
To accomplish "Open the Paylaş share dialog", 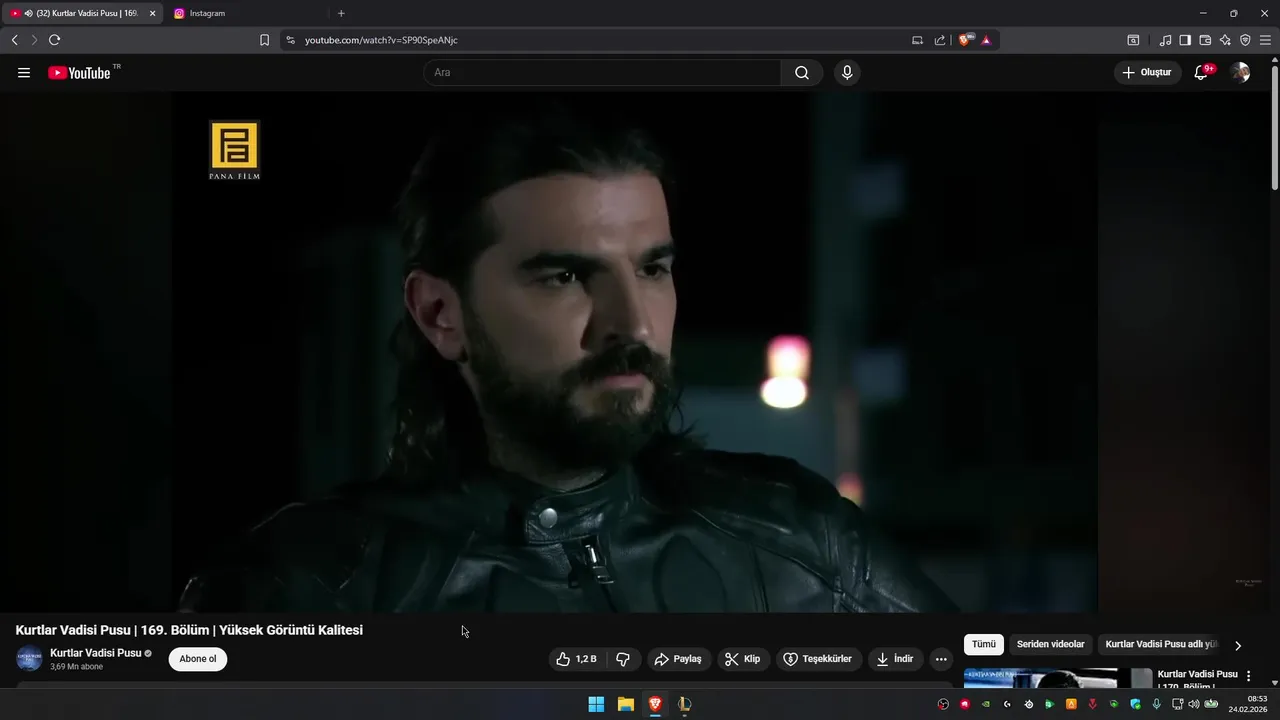I will pos(679,659).
